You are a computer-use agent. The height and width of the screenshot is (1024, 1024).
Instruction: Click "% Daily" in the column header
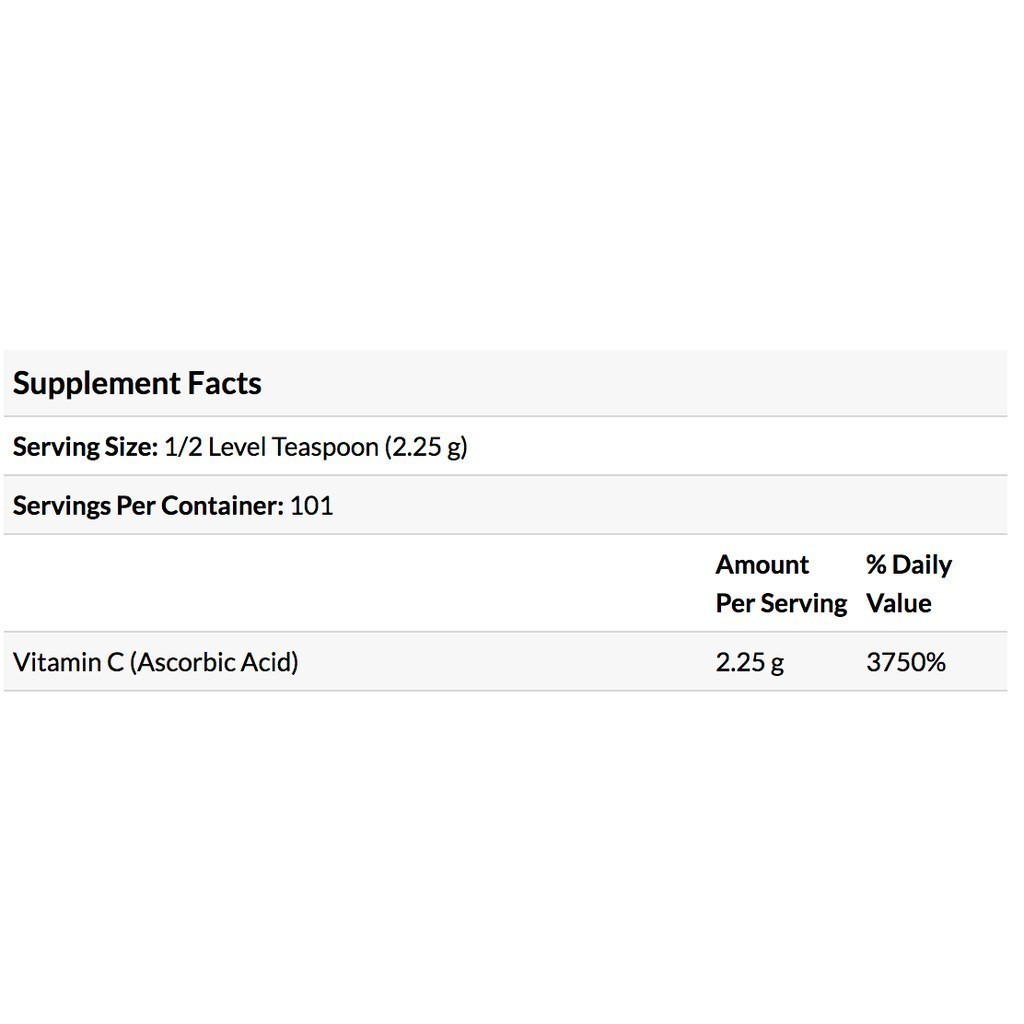click(909, 565)
